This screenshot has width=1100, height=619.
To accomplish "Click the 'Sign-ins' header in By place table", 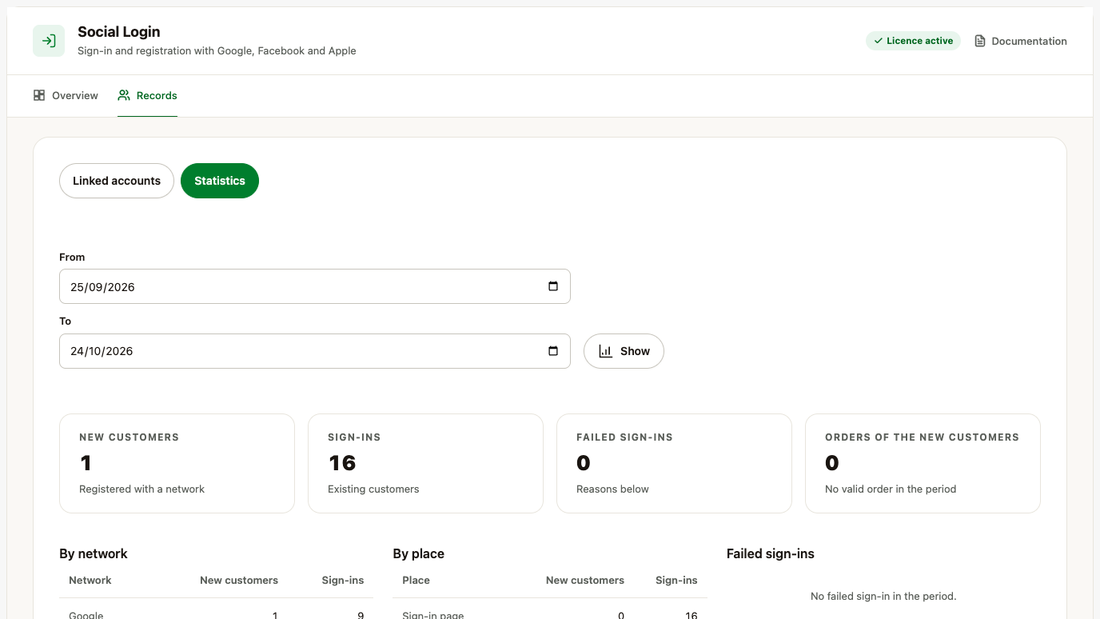I will pyautogui.click(x=676, y=580).
